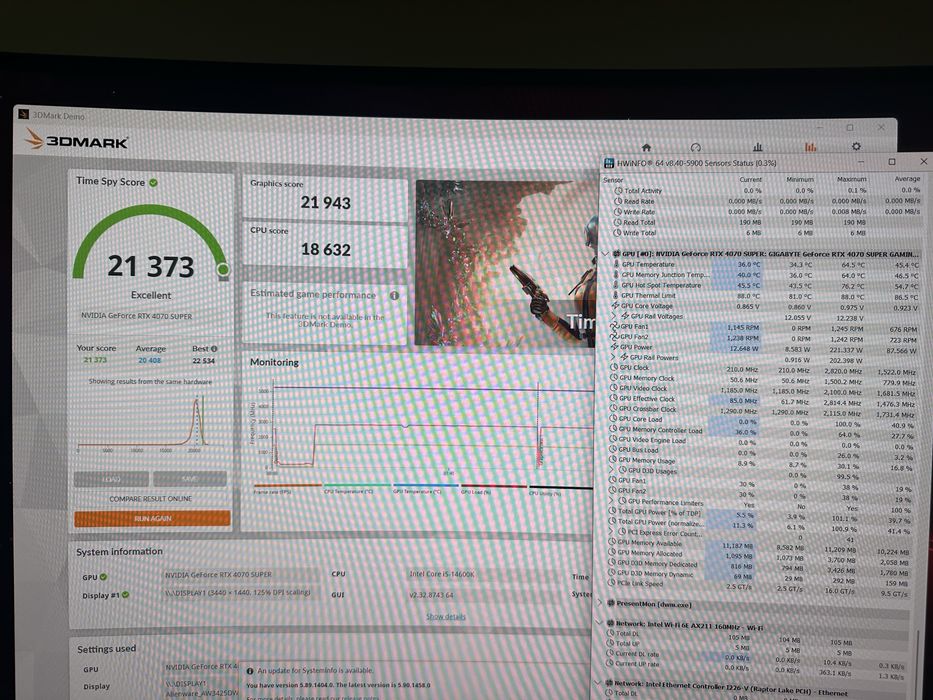Click the fan icon of GPU Fan2 1,238 RPM row
Image resolution: width=933 pixels, height=700 pixels.
click(x=615, y=336)
